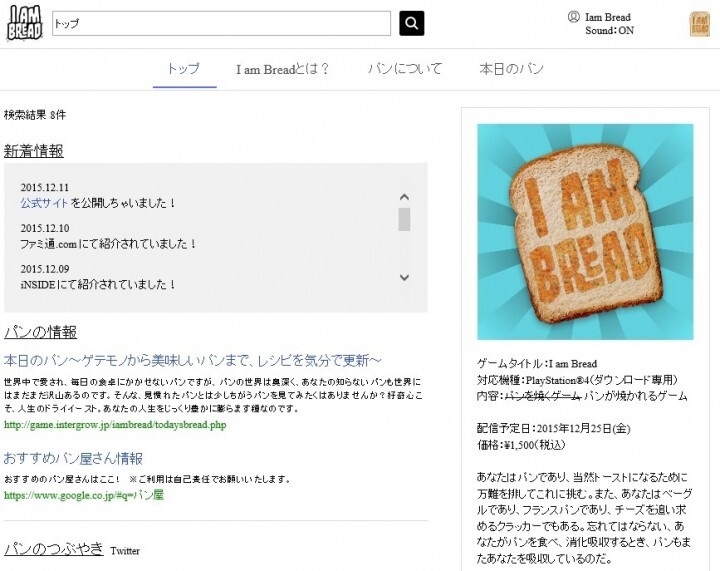
Task: Click the up arrow of news scrollbar
Action: [404, 197]
